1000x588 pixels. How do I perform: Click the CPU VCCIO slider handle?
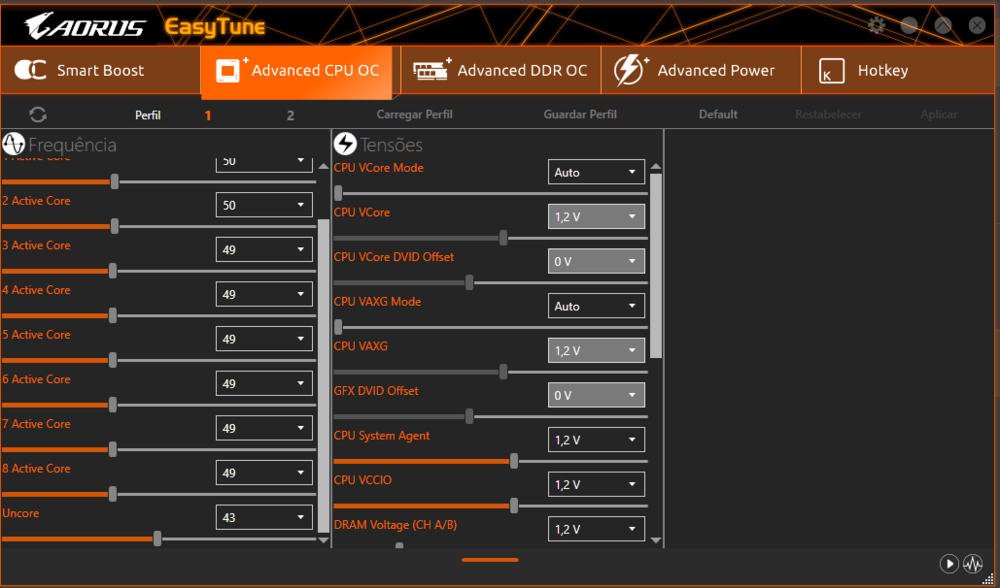pyautogui.click(x=514, y=506)
